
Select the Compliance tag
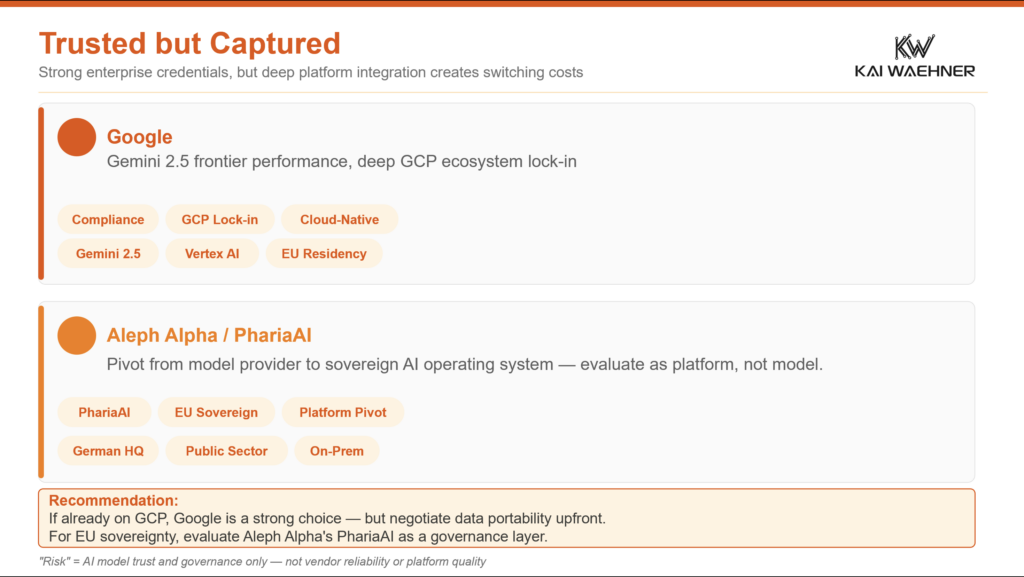108,220
